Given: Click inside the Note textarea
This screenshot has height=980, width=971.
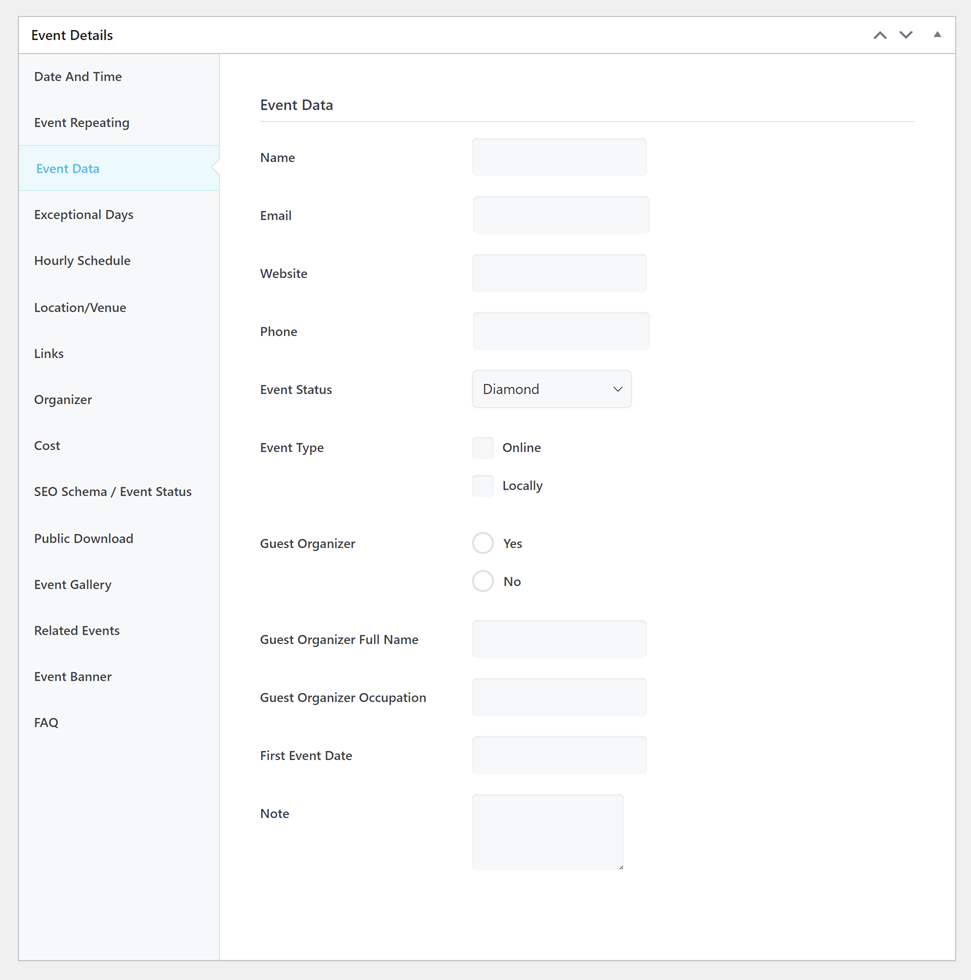Looking at the screenshot, I should pos(547,831).
